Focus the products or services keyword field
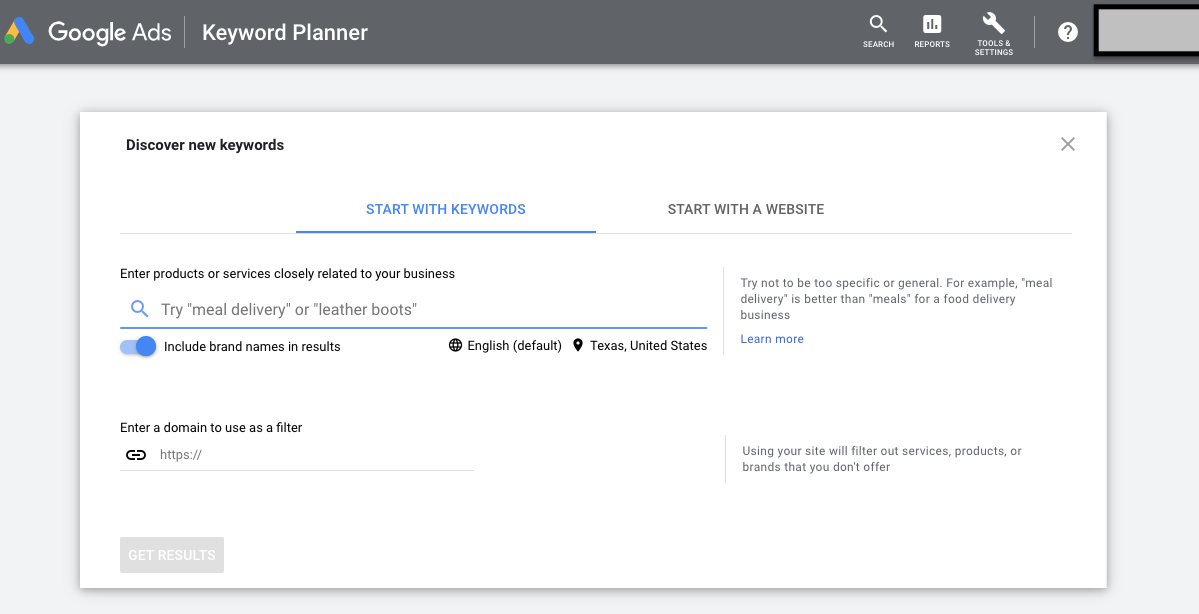 pos(430,310)
